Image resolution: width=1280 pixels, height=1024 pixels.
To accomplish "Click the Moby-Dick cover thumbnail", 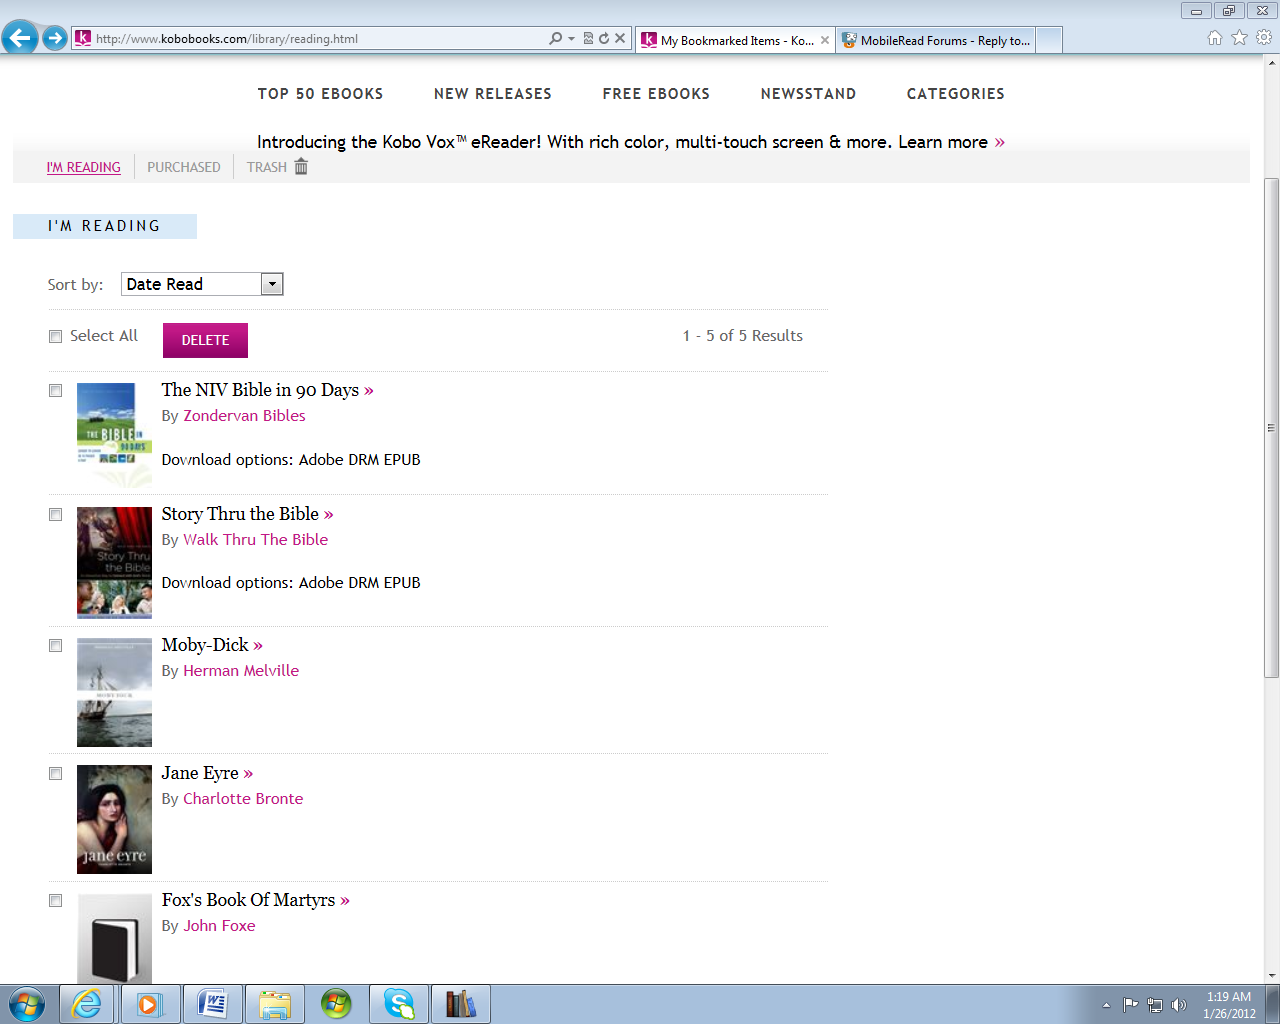I will click(114, 692).
